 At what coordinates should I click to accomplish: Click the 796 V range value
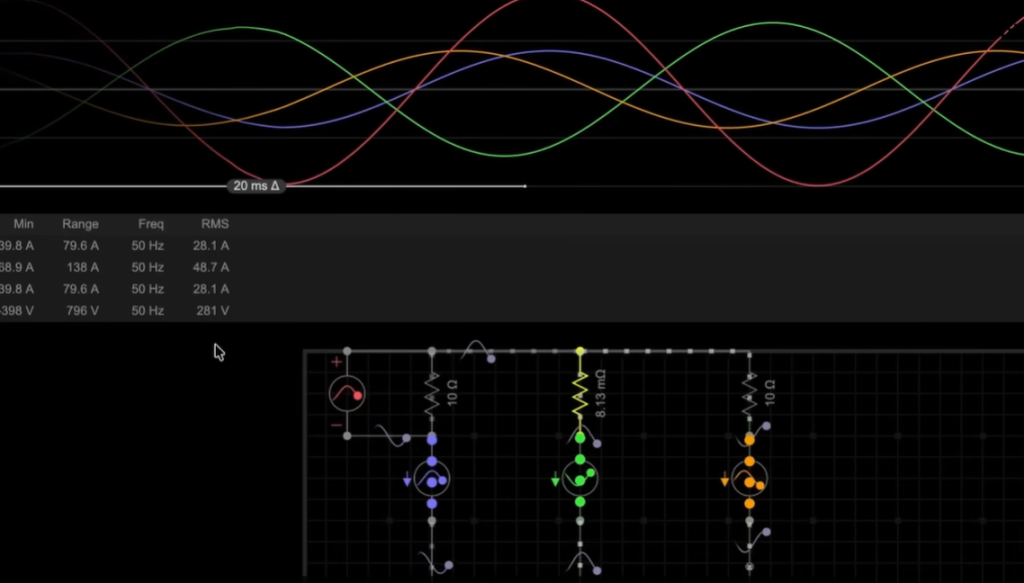click(81, 311)
